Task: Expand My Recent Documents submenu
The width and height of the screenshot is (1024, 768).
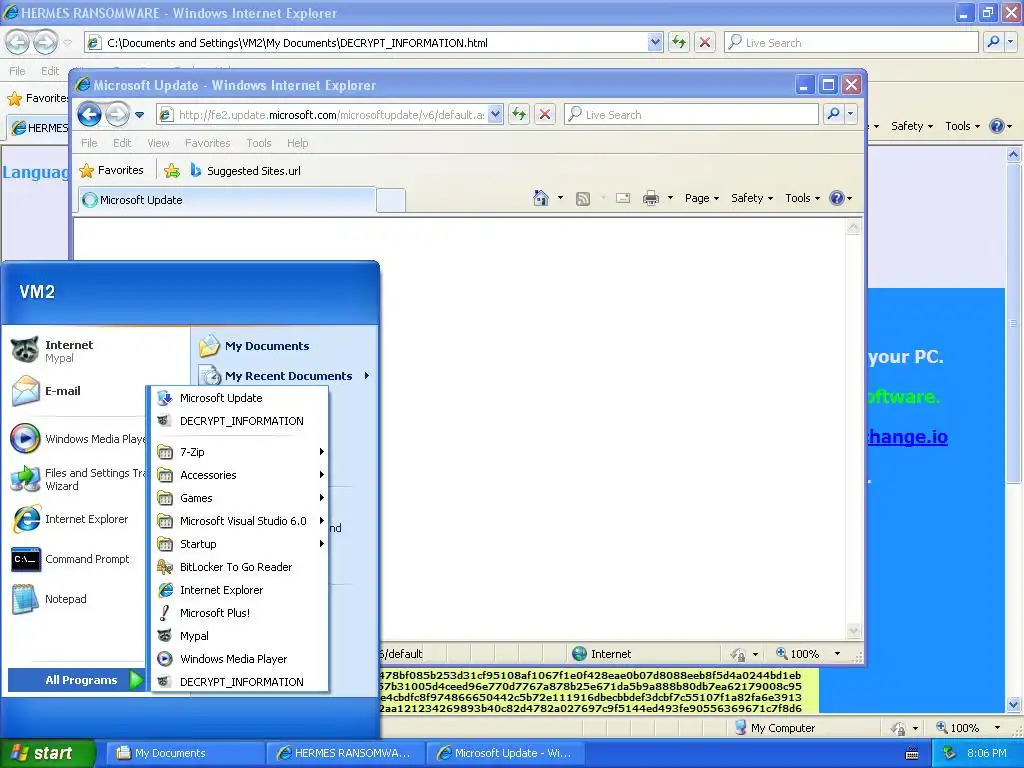Action: [x=285, y=376]
